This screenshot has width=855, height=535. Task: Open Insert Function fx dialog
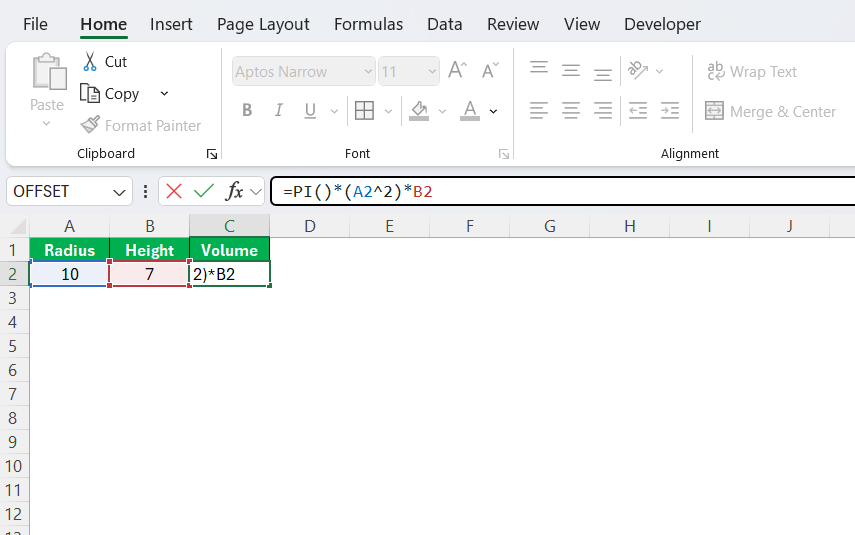(234, 191)
